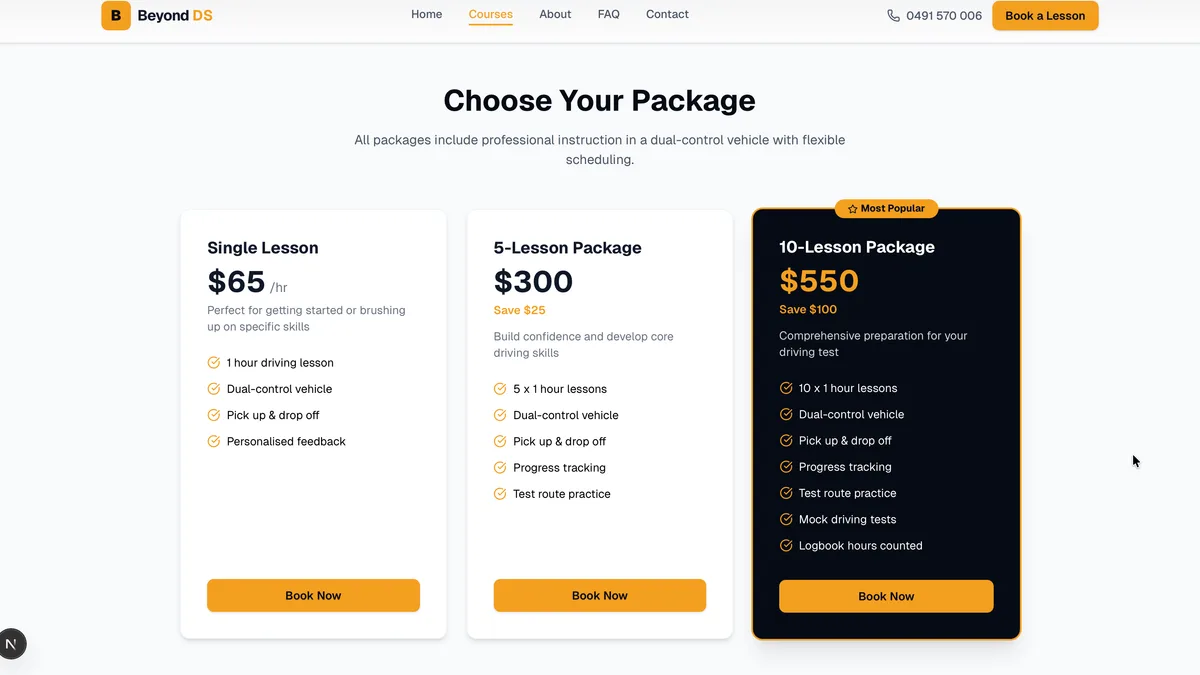1200x675 pixels.
Task: Click the phone icon beside 0491 570 006
Action: (x=893, y=16)
